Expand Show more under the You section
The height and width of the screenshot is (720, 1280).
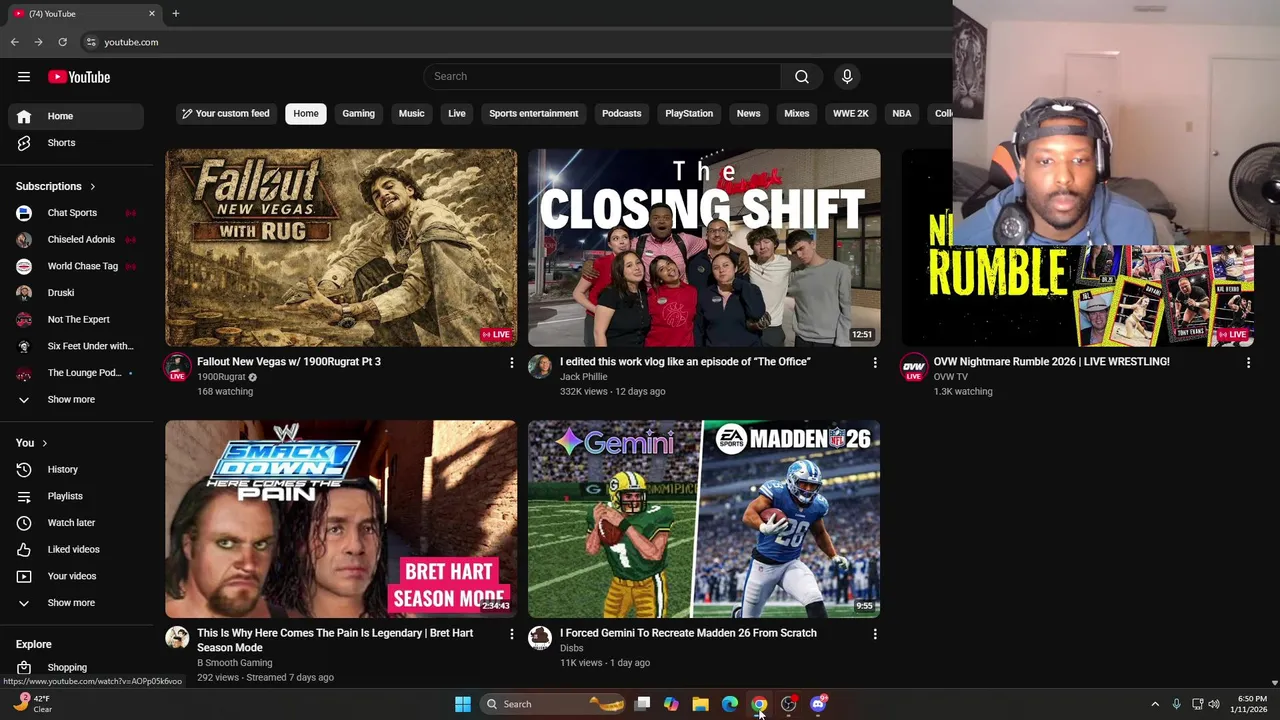pyautogui.click(x=76, y=603)
